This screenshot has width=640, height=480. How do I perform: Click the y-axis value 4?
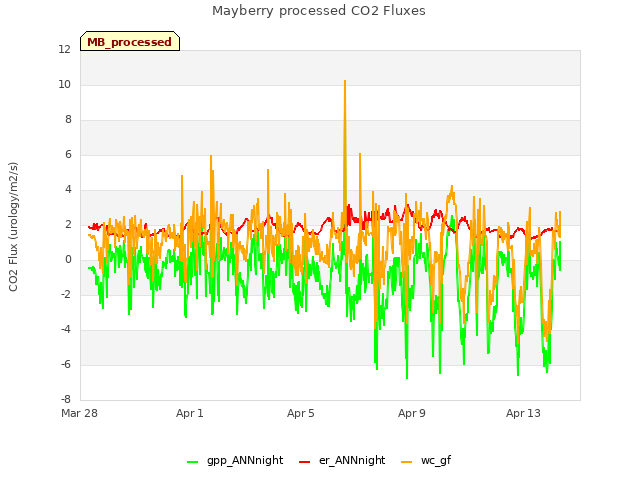(x=68, y=190)
